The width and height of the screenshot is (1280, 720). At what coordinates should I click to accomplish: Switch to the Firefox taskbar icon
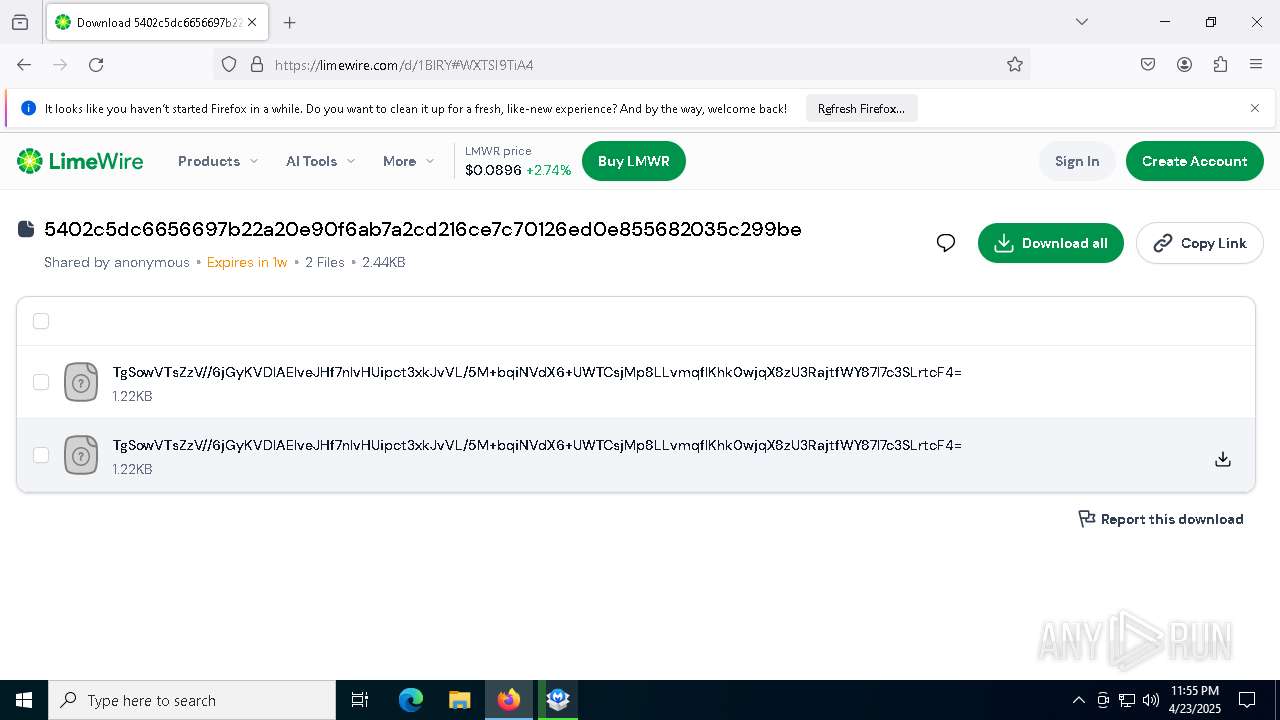[509, 700]
